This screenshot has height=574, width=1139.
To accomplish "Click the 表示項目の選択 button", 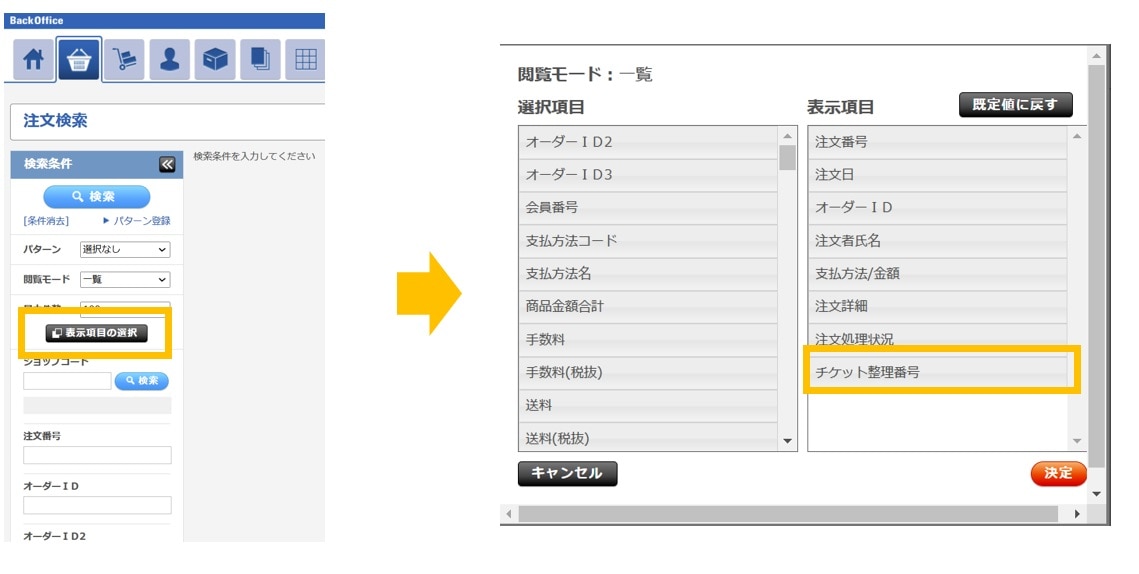I will (x=97, y=333).
